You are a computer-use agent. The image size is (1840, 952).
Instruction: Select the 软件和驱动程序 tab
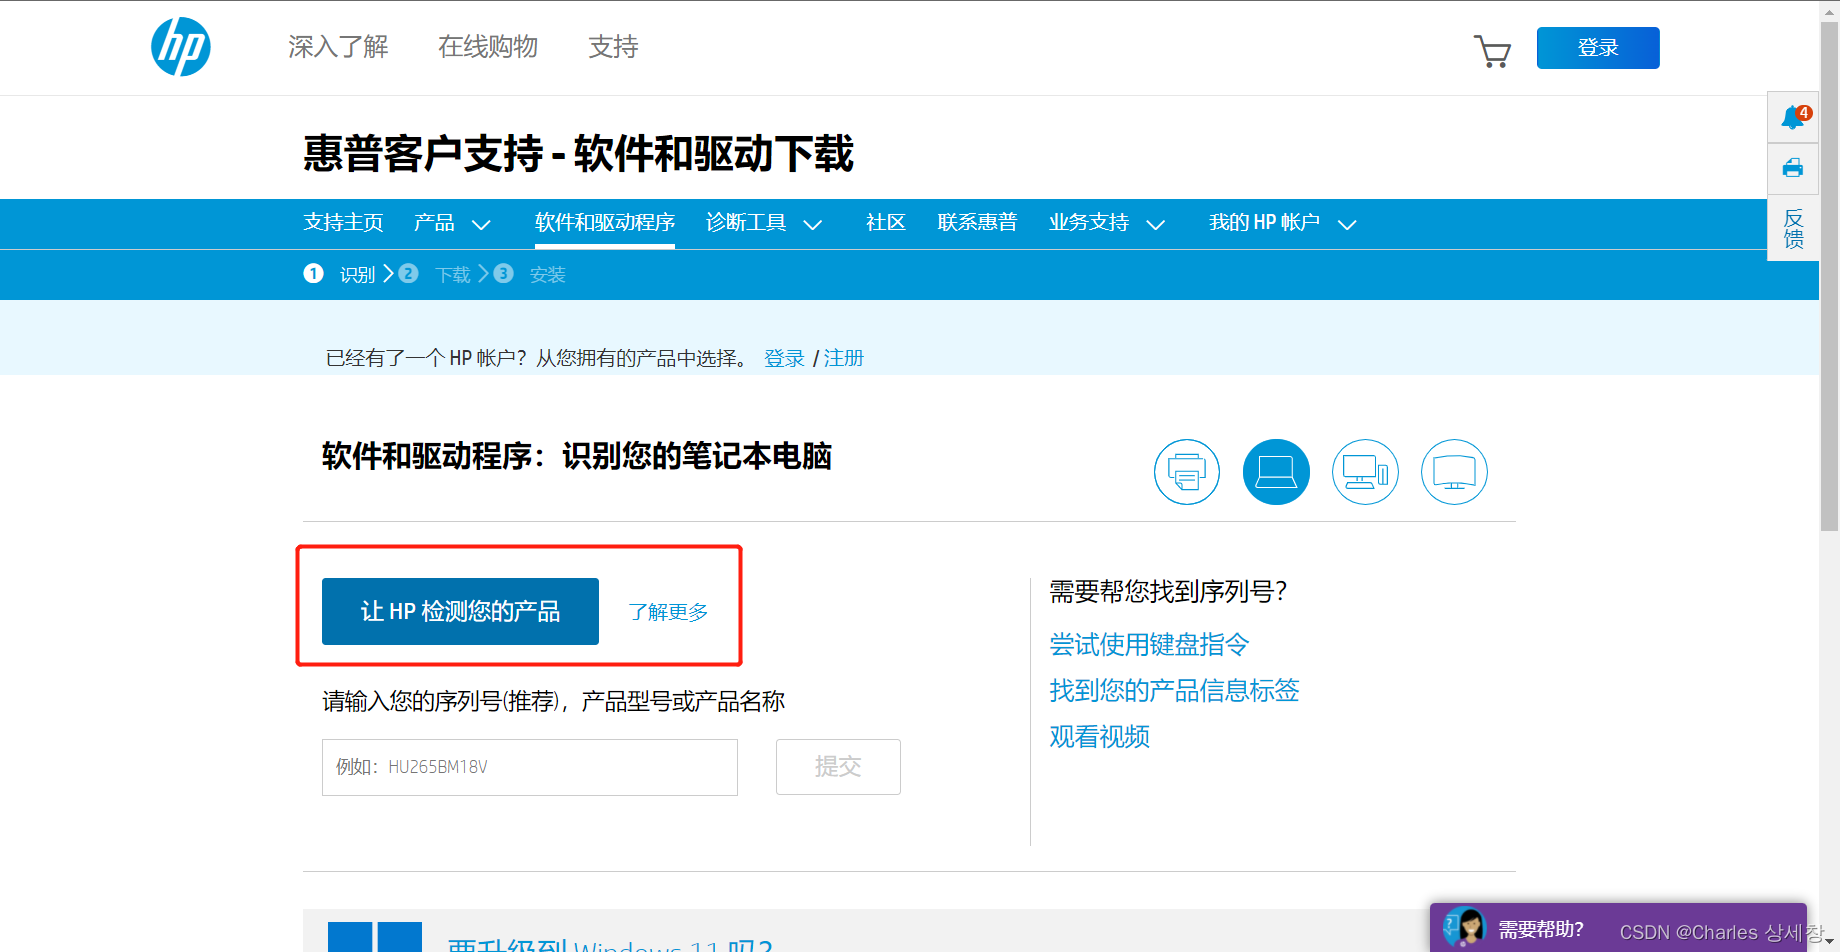tap(605, 223)
